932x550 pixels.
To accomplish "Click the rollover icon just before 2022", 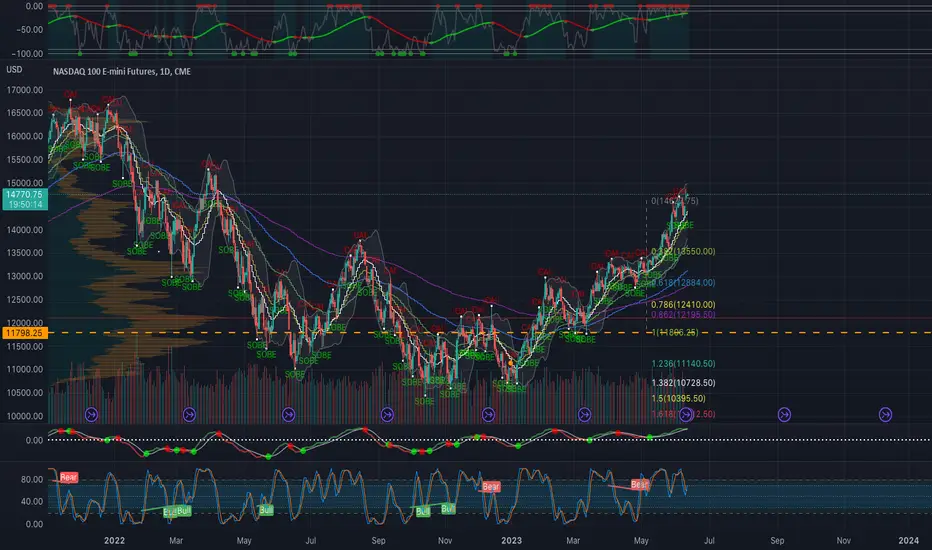I will tap(92, 413).
